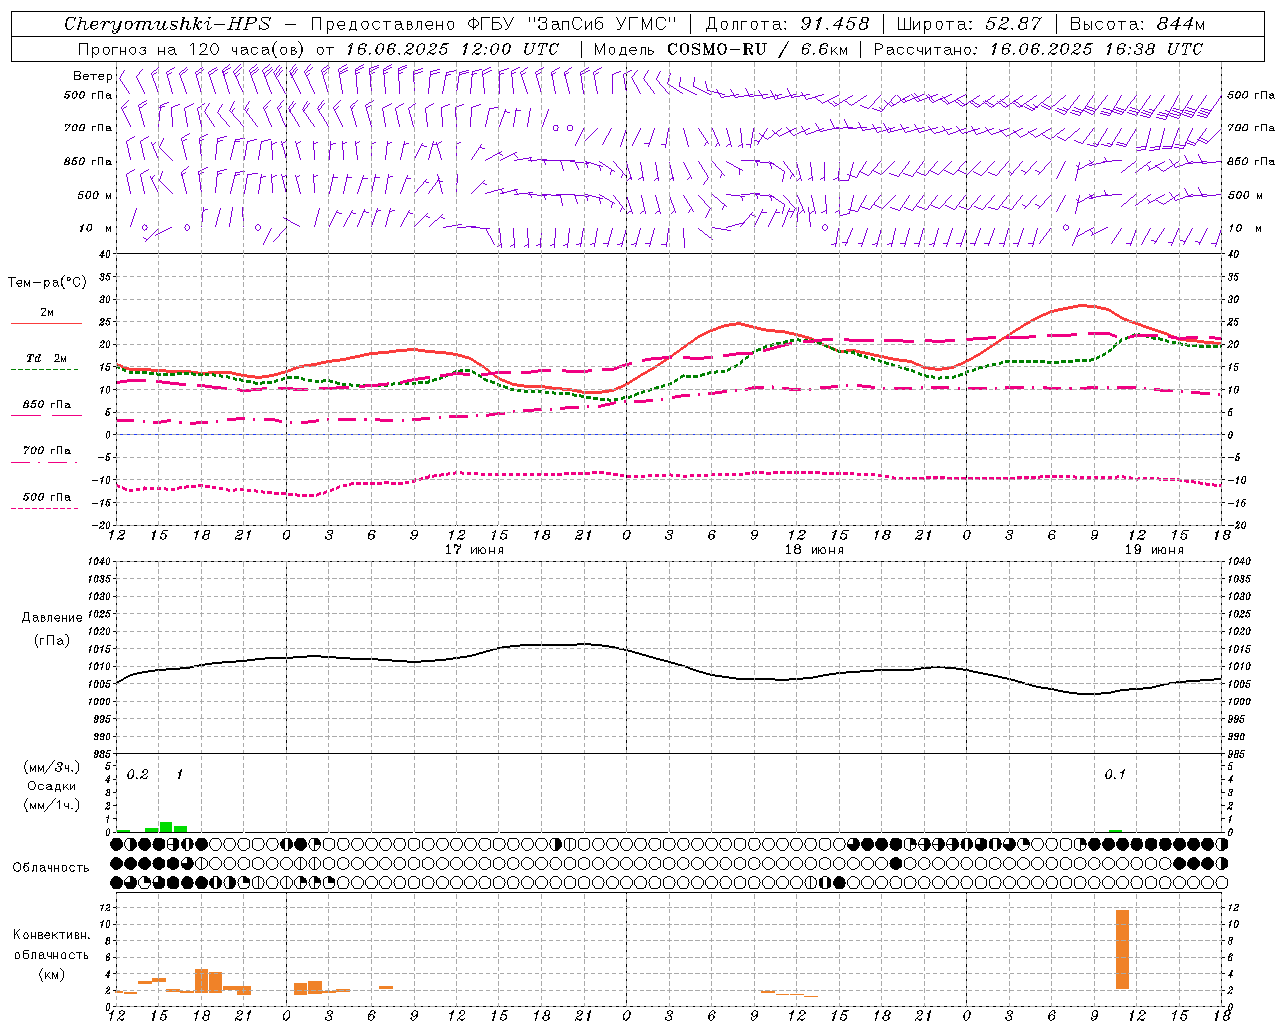
Task: Click the Широта: 52.87 value
Action: [969, 24]
